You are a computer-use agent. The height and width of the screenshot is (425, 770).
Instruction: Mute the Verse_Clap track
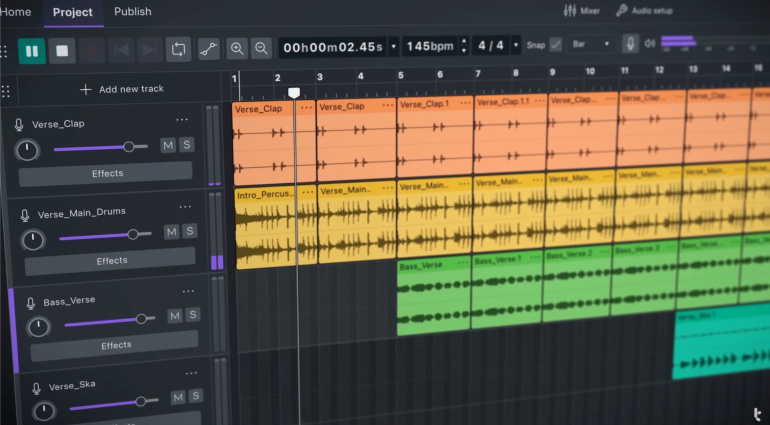168,145
